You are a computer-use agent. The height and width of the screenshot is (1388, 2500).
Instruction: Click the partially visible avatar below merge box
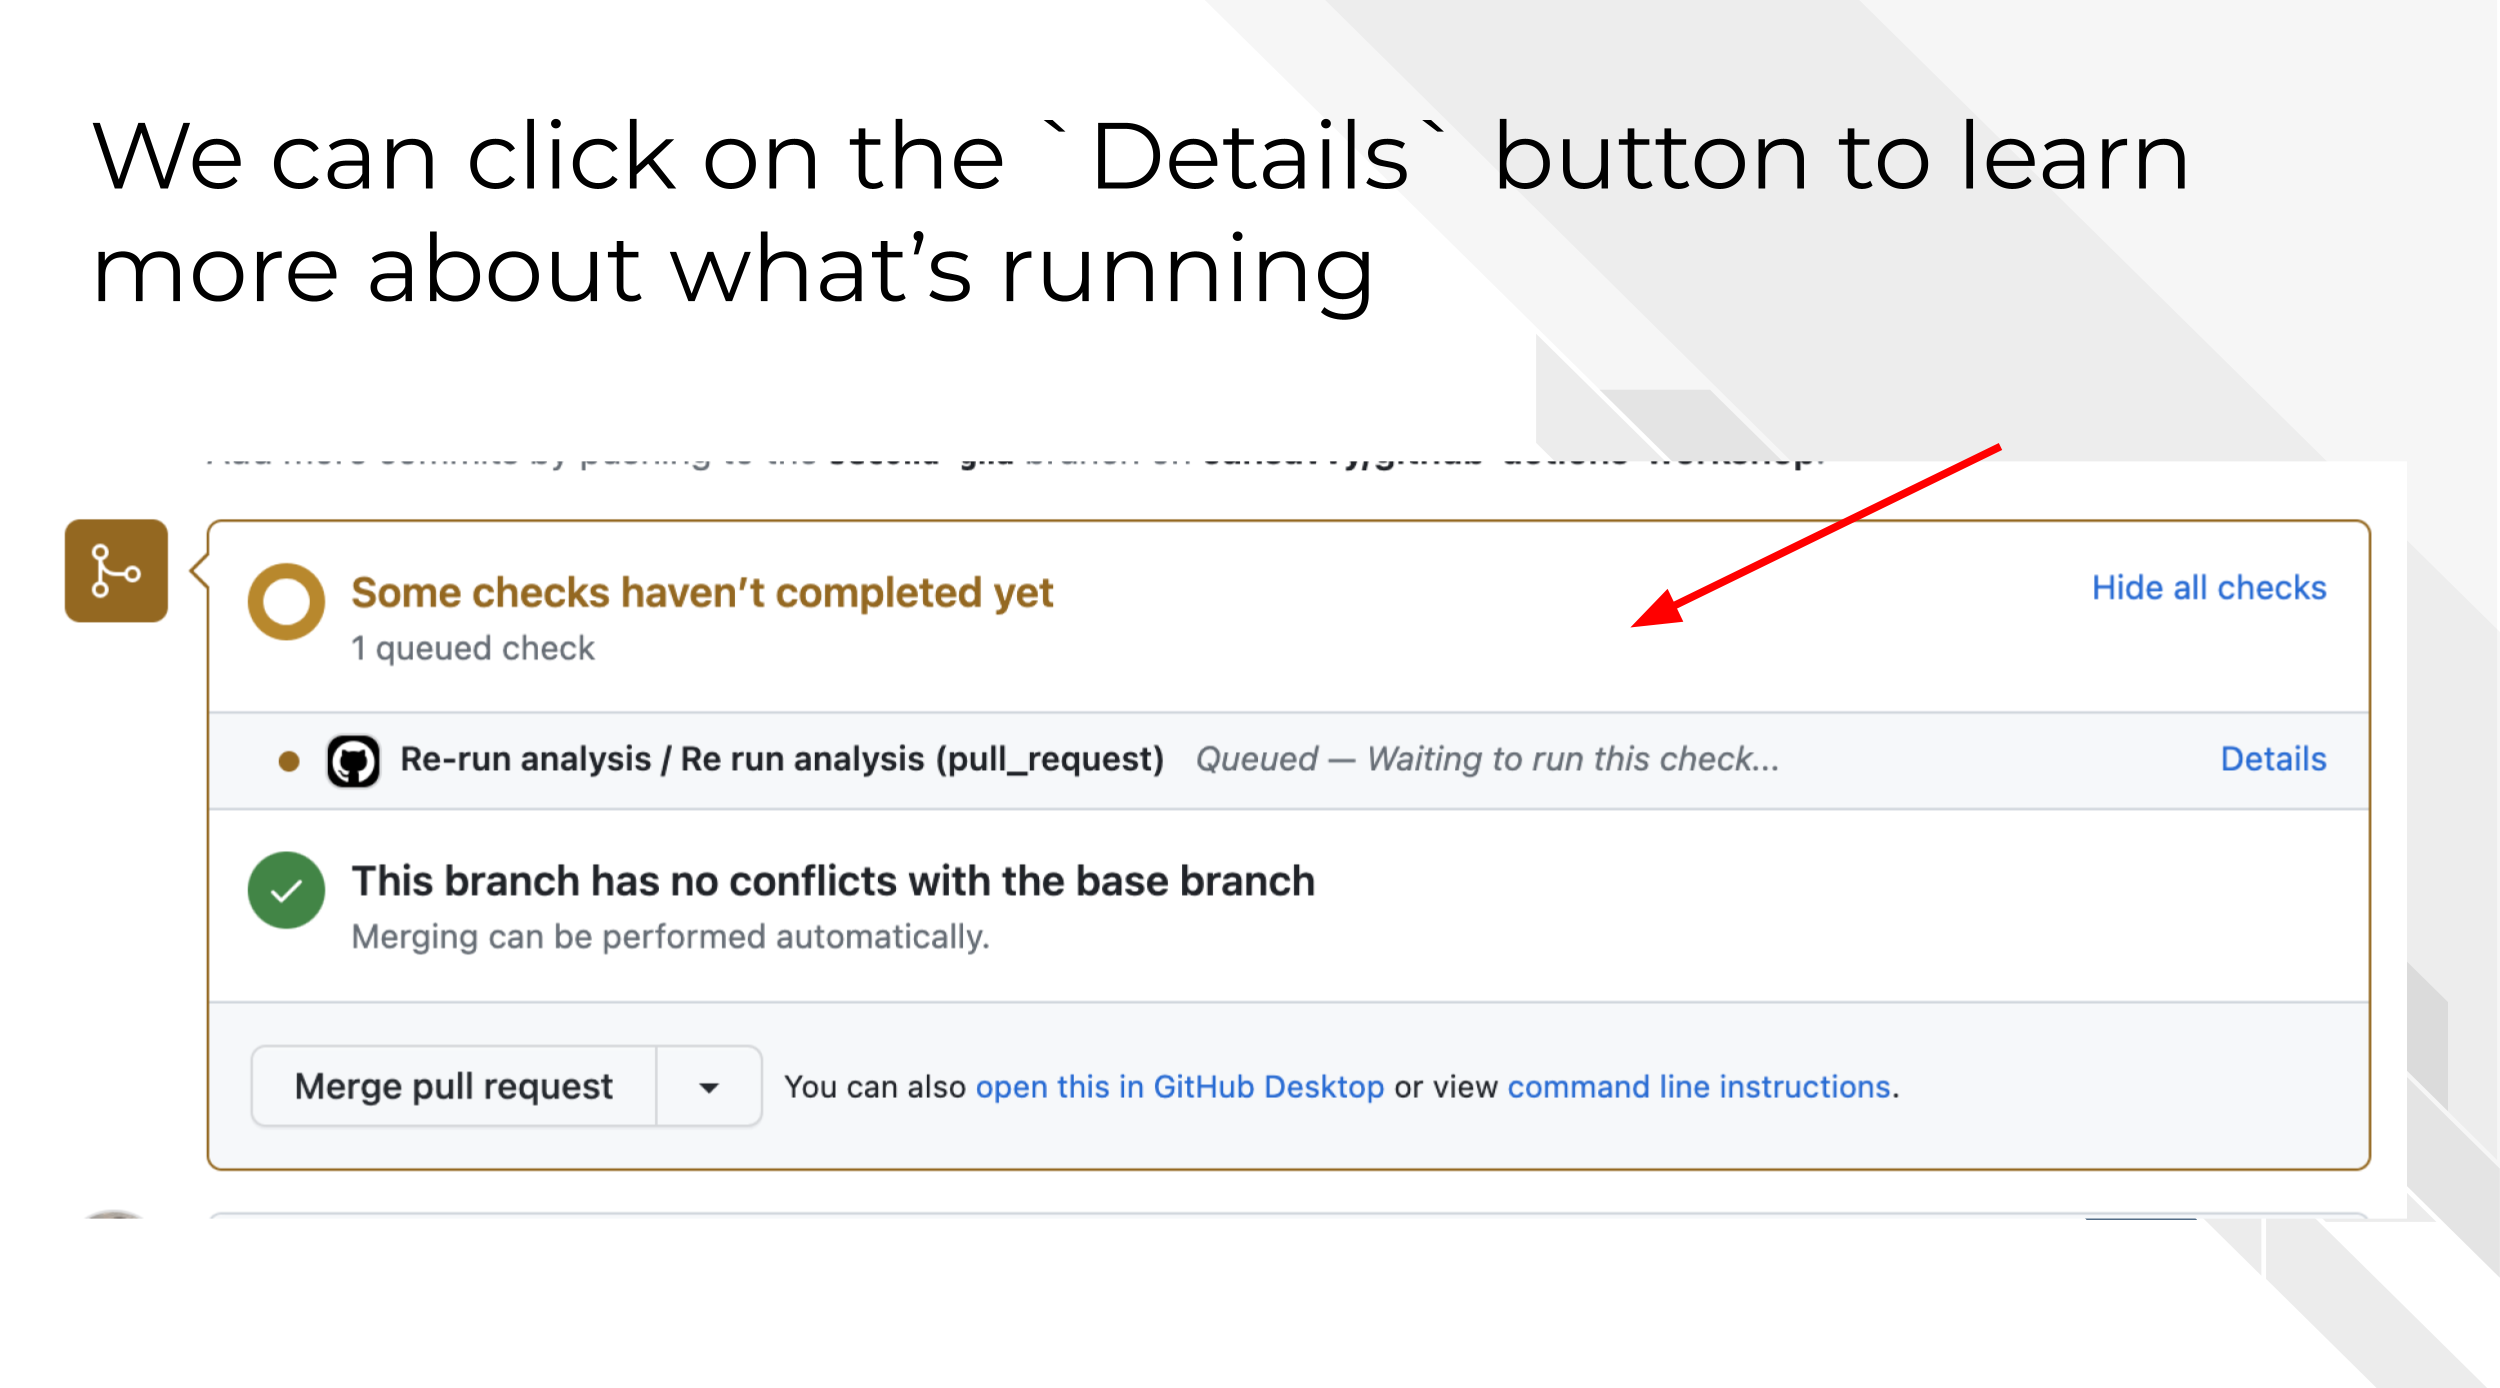coord(113,1213)
